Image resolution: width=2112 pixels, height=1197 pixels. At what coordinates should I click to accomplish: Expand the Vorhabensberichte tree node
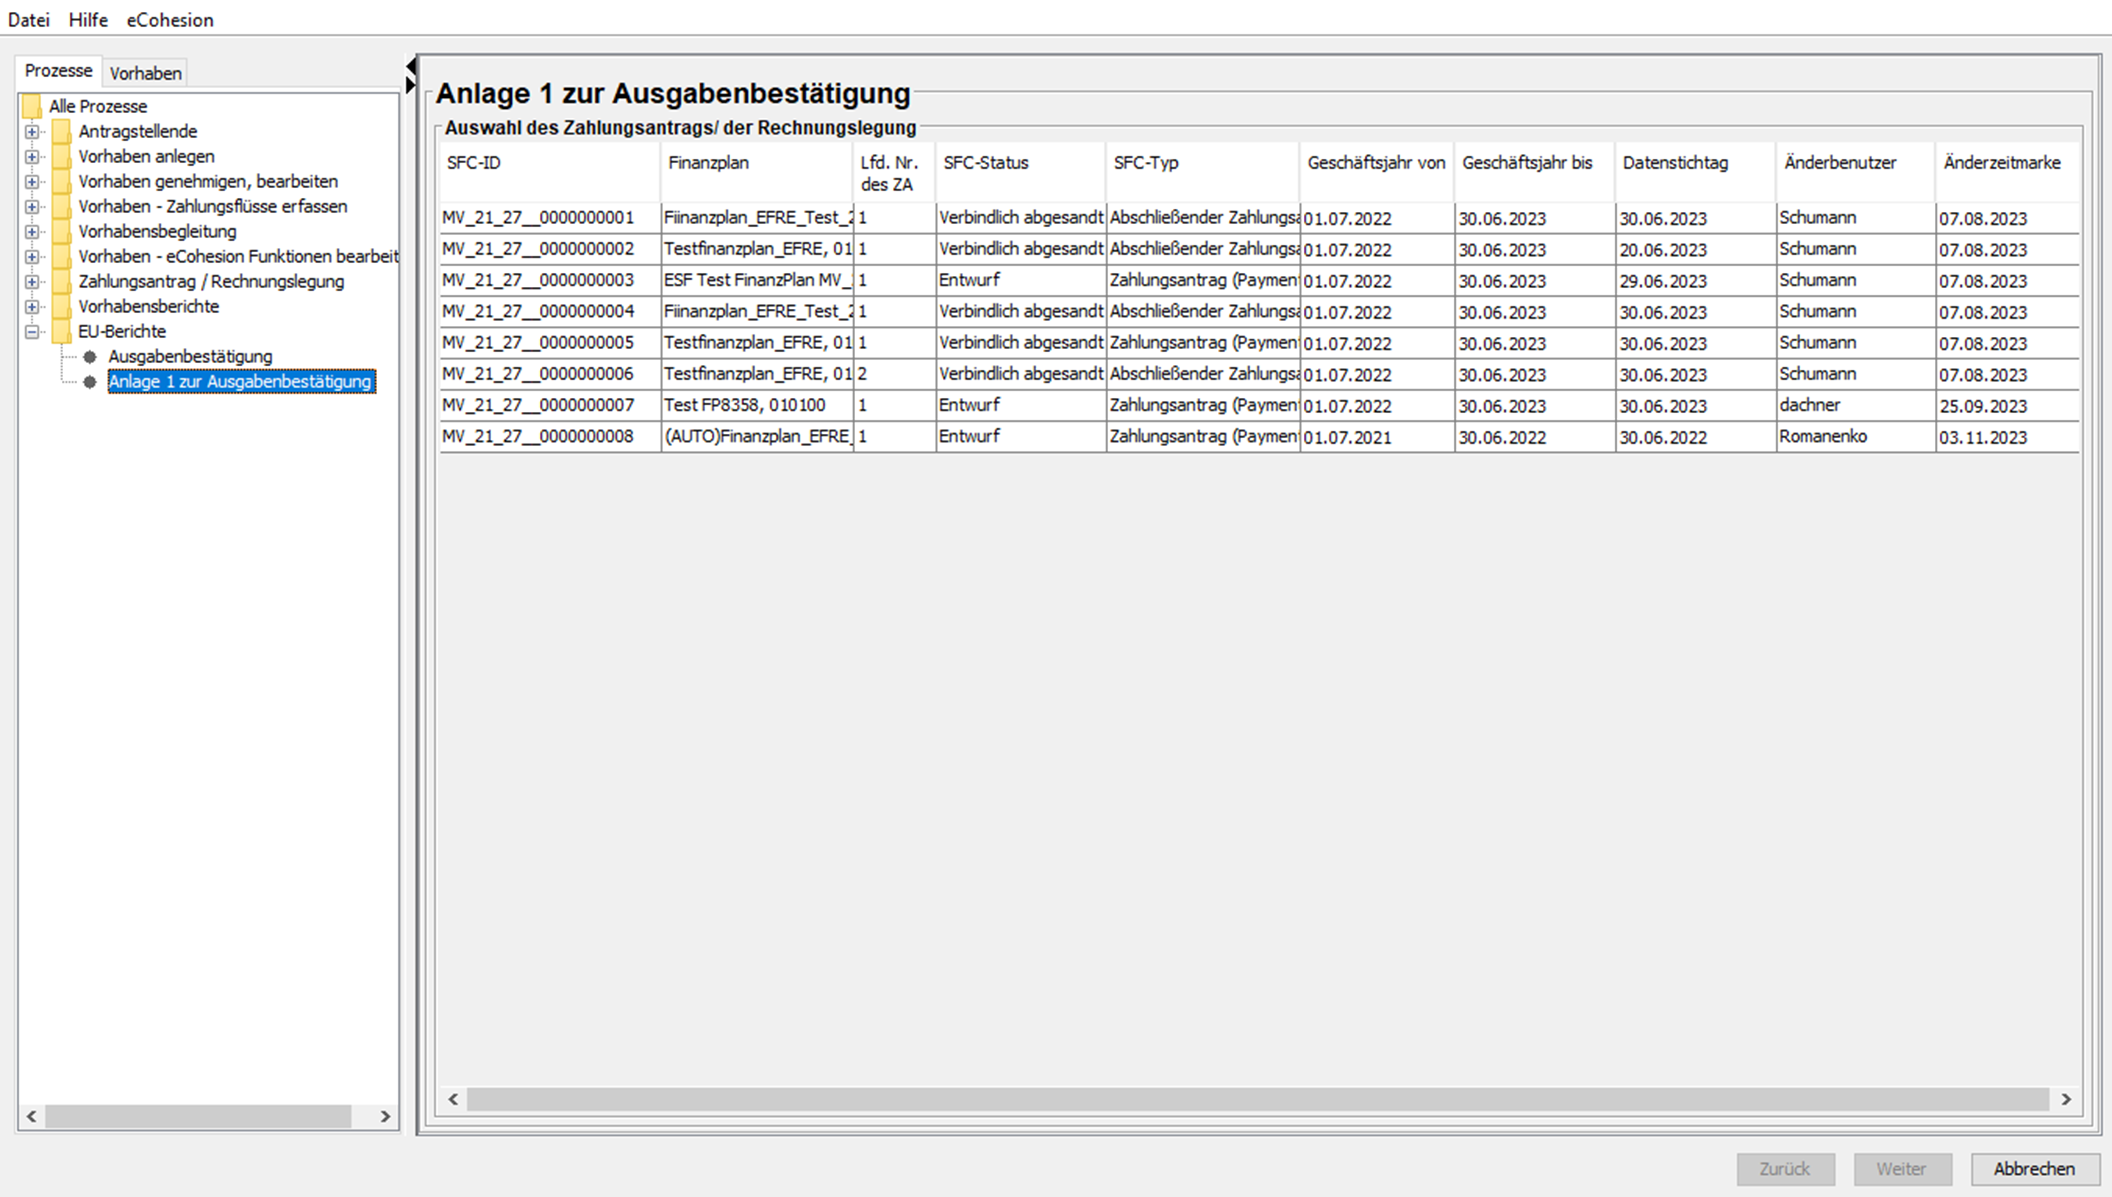coord(32,307)
